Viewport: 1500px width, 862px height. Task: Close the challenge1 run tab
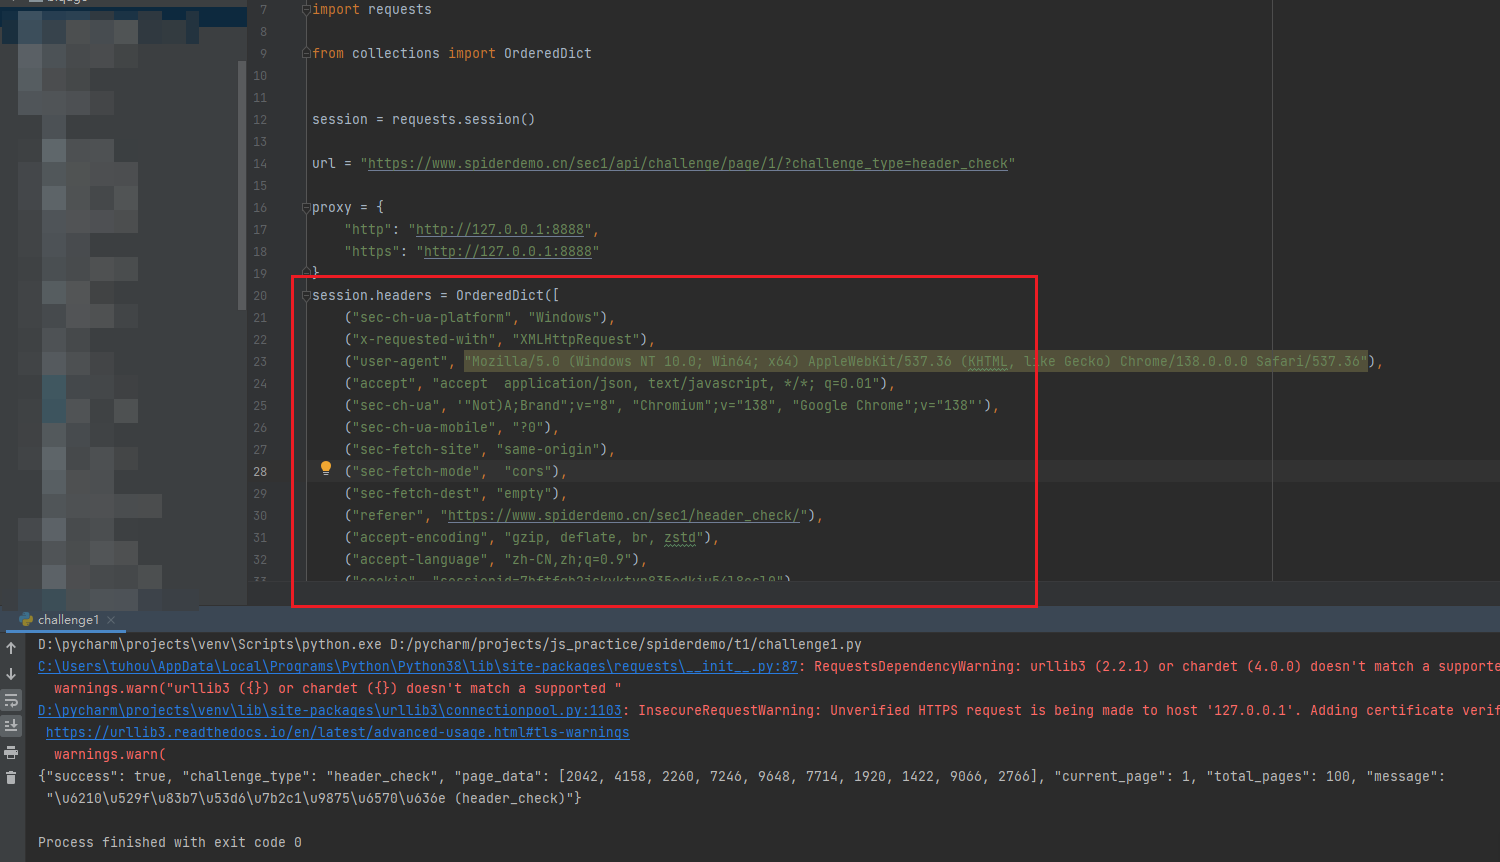tap(111, 620)
